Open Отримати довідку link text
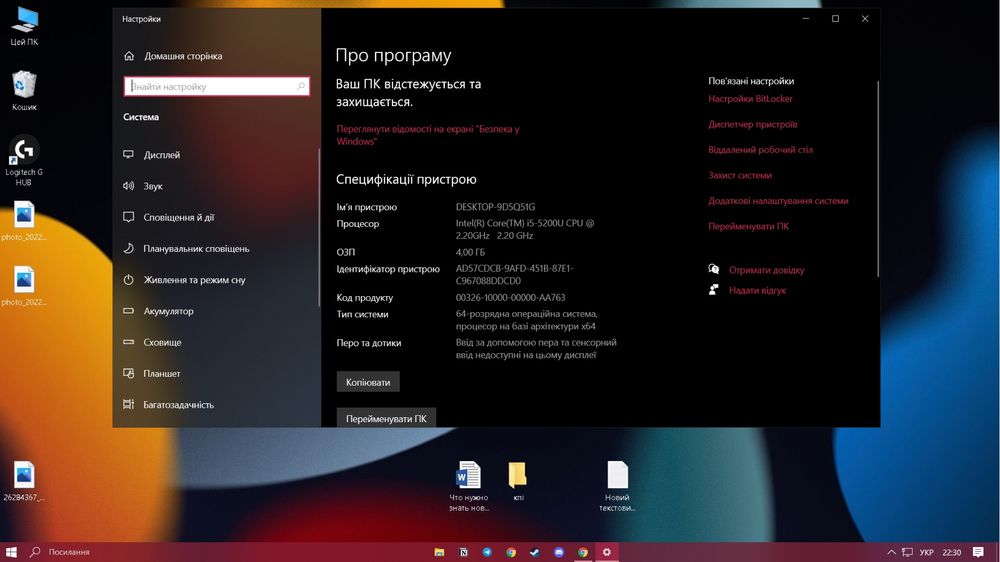 767,270
